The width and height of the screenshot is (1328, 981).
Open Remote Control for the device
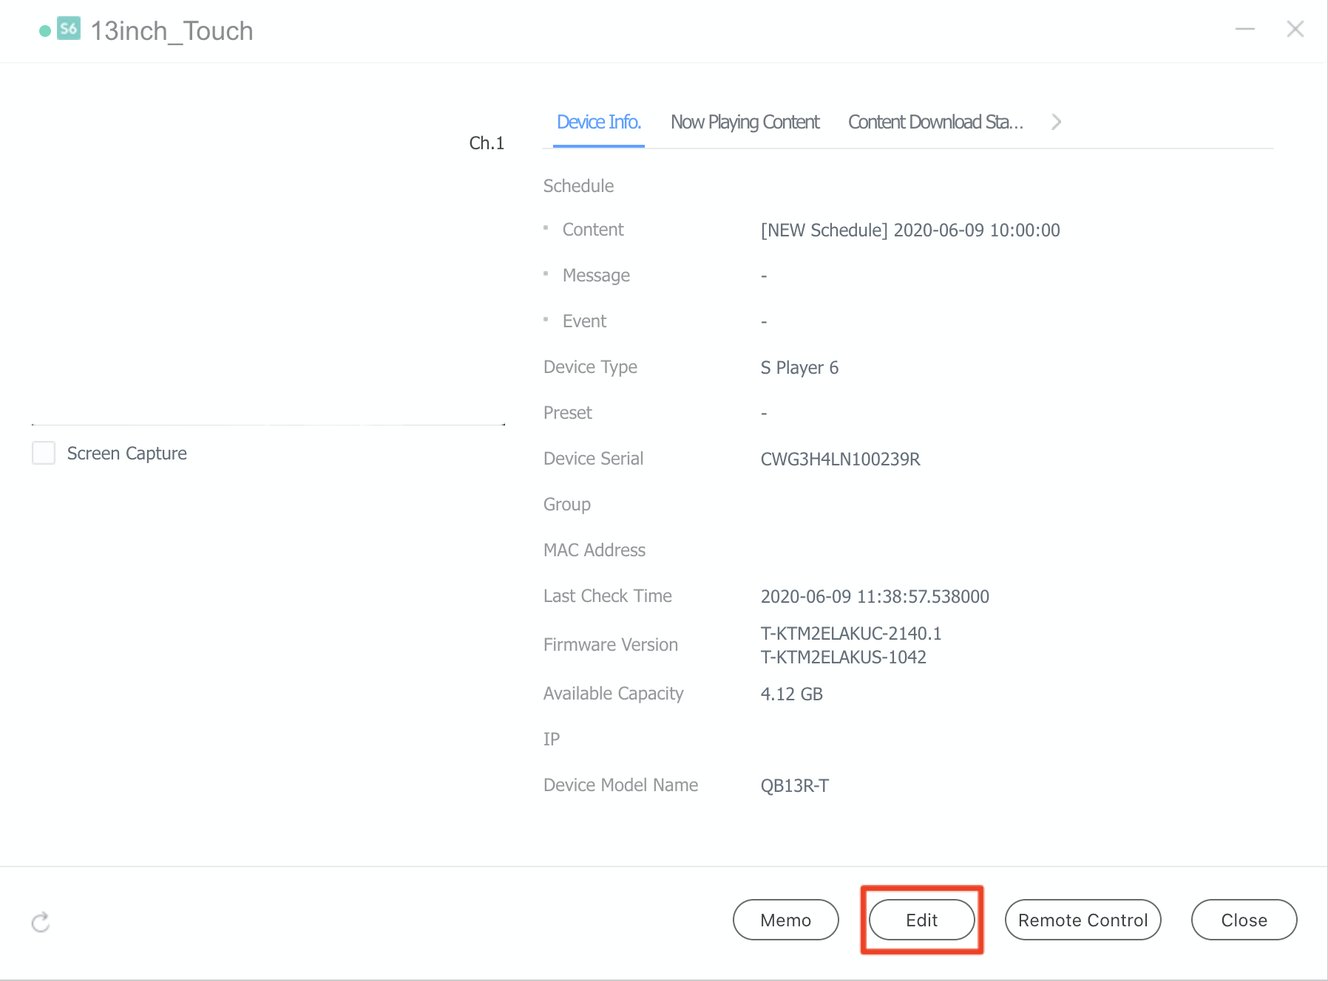(1083, 919)
